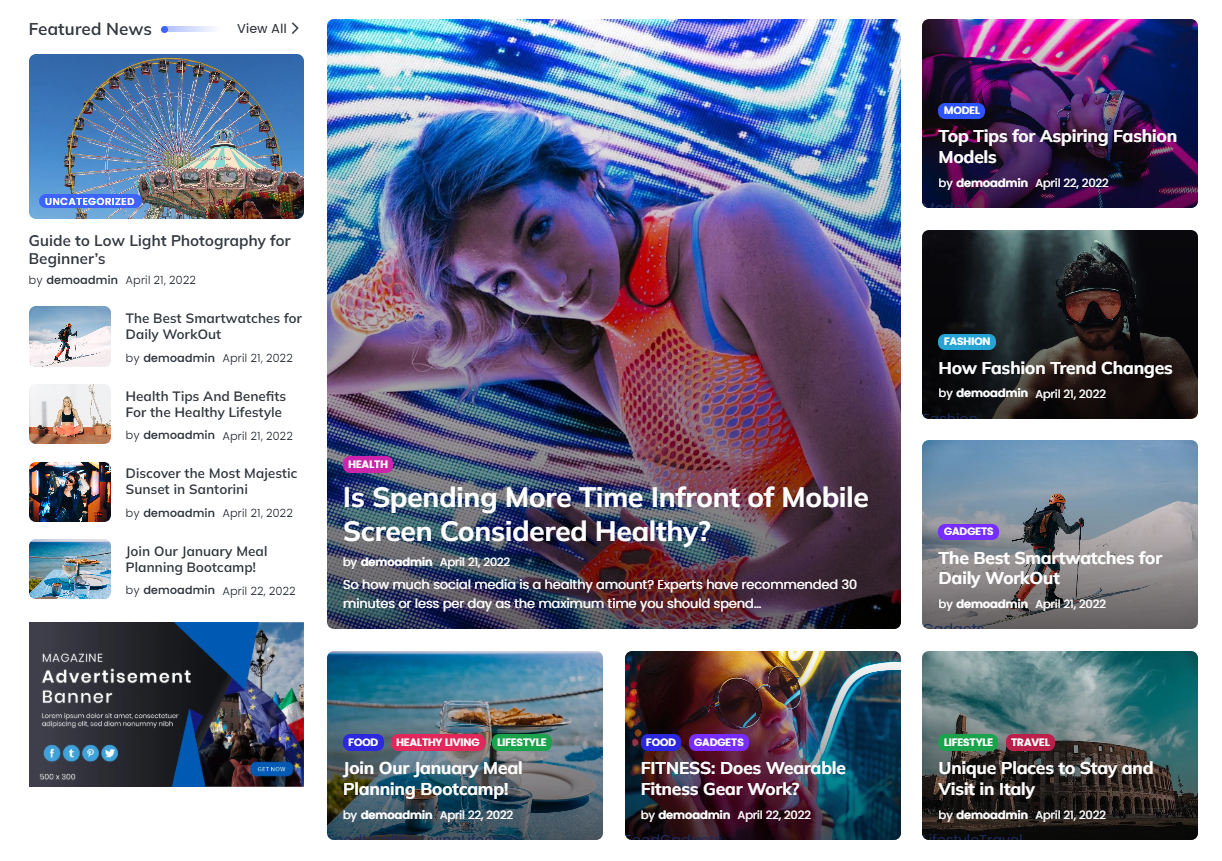
Task: Click the GET NOW banner button
Action: tap(271, 769)
